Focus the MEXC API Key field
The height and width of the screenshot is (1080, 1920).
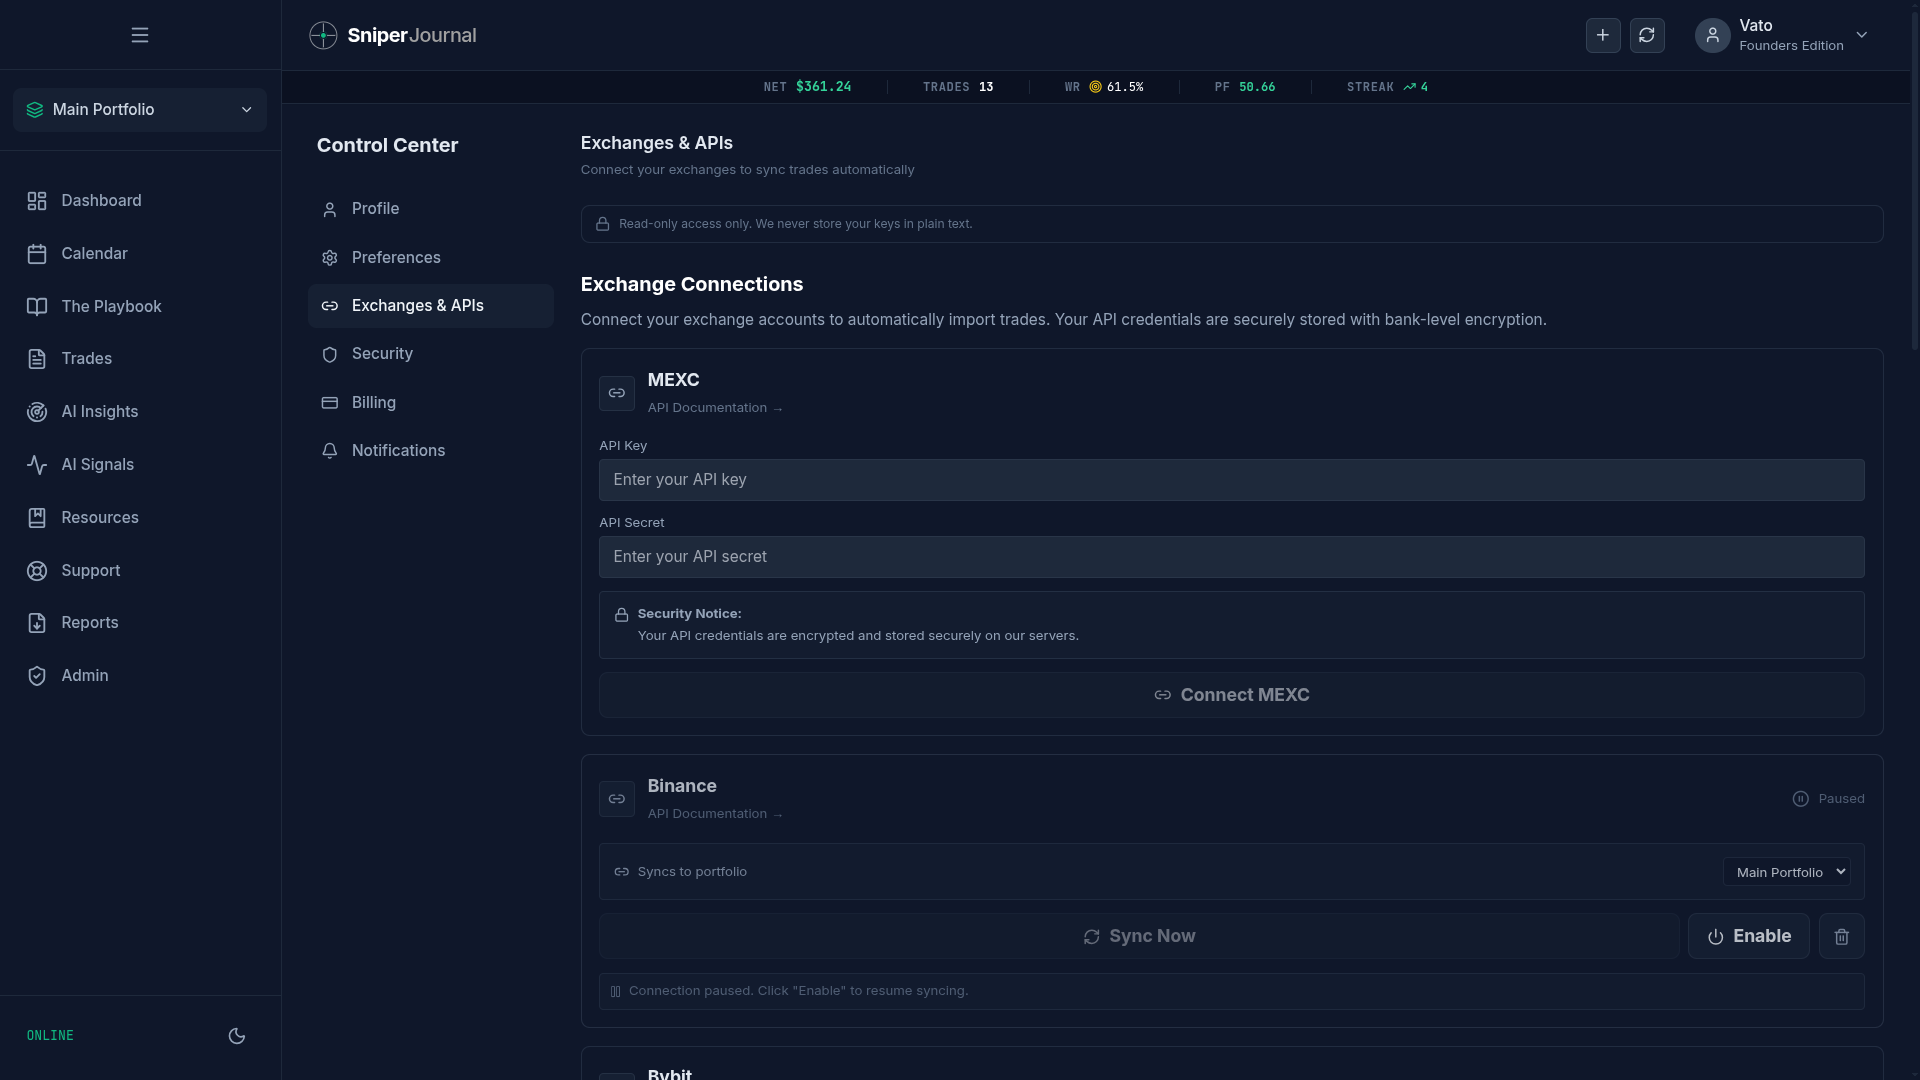(1231, 480)
